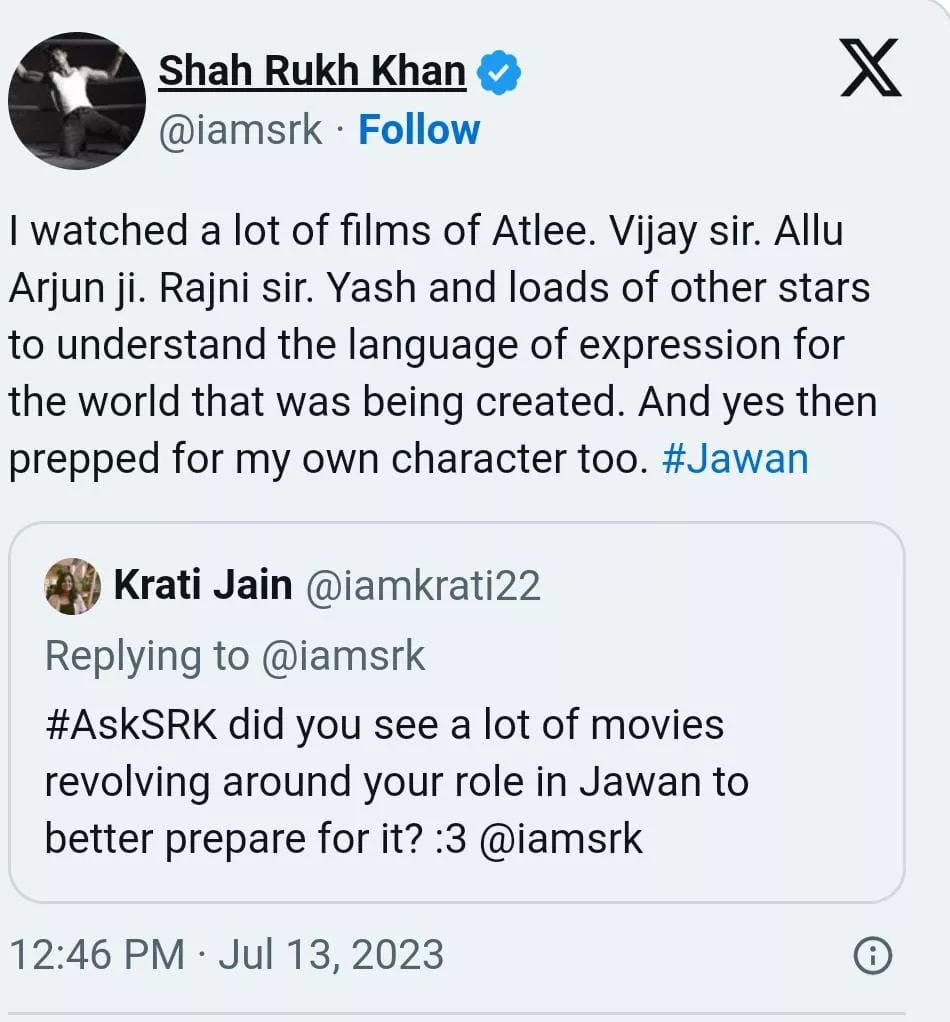The width and height of the screenshot is (950, 1022).
Task: Click the Shah Rukh Khan display name
Action: click(312, 72)
